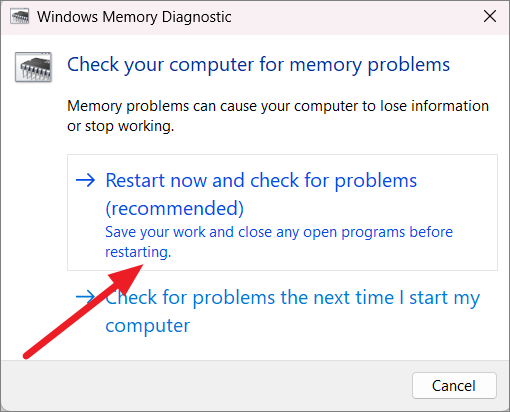Click the memory chip icon in title bar

(20, 17)
